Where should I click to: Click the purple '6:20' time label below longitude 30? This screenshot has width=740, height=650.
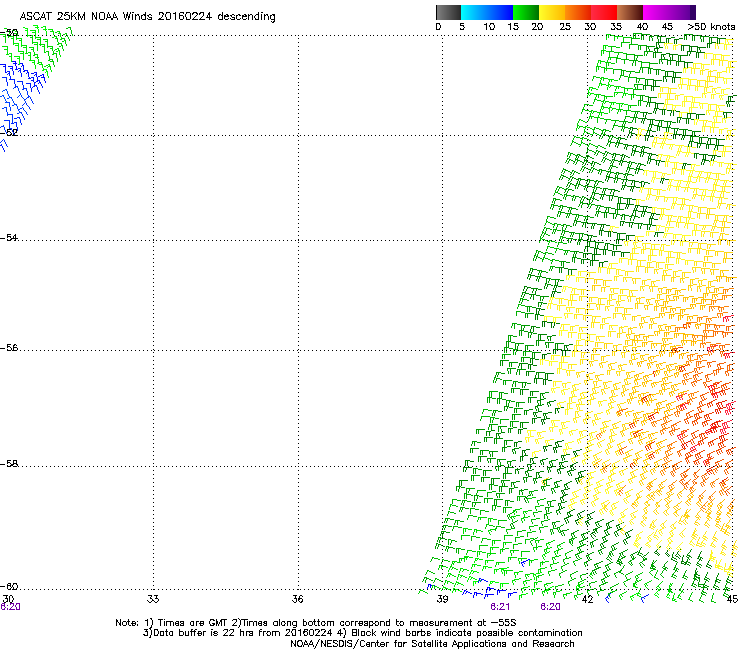pyautogui.click(x=10, y=607)
